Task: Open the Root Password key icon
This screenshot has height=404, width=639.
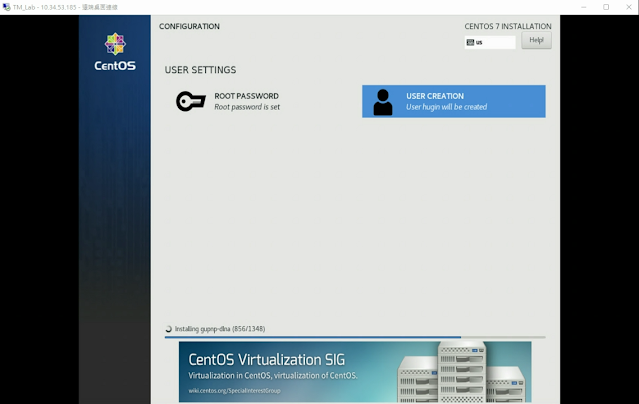Action: (x=191, y=101)
